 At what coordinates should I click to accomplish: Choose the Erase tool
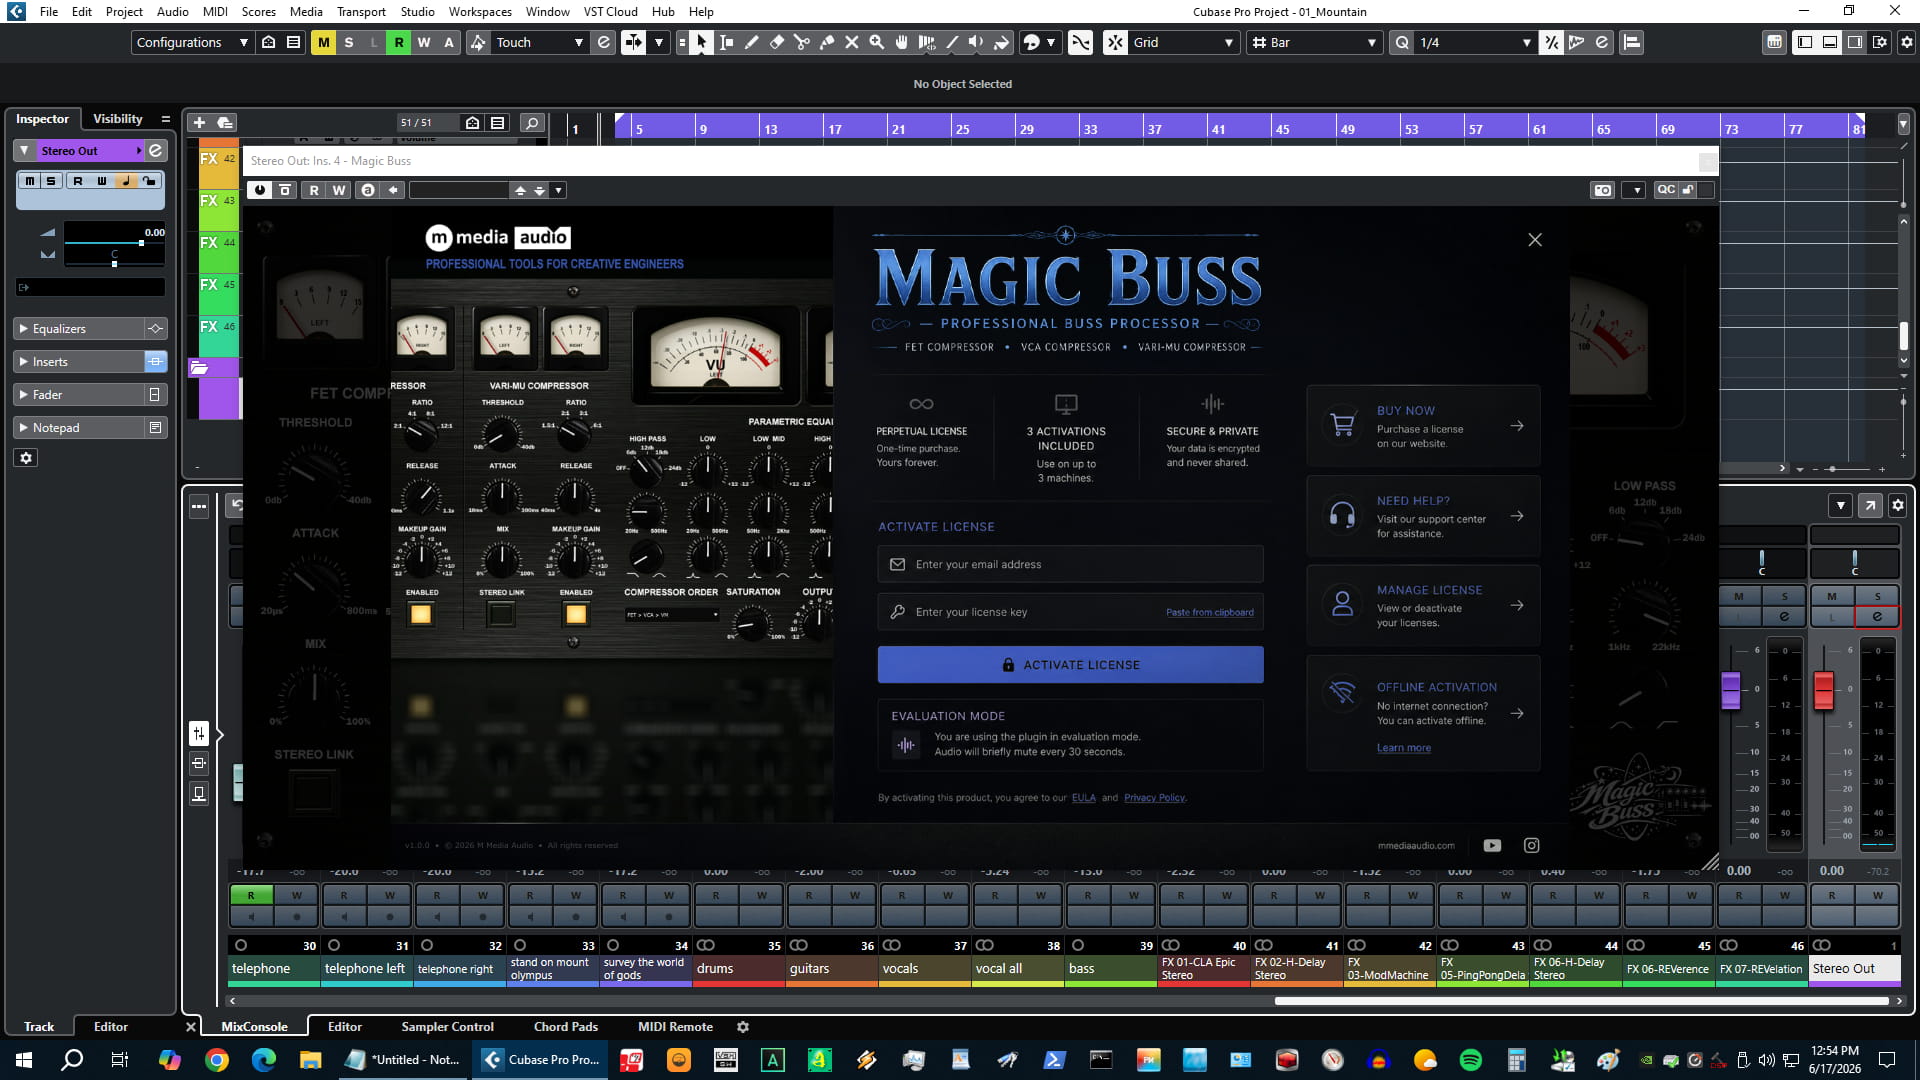coord(776,42)
